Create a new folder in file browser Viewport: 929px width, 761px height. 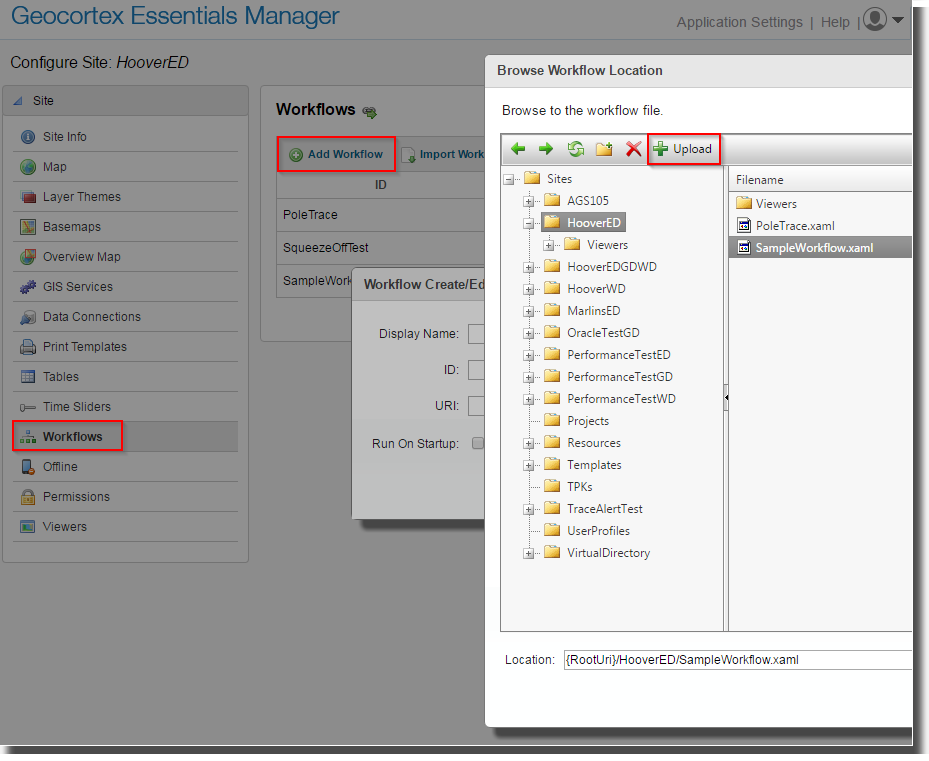pos(603,148)
